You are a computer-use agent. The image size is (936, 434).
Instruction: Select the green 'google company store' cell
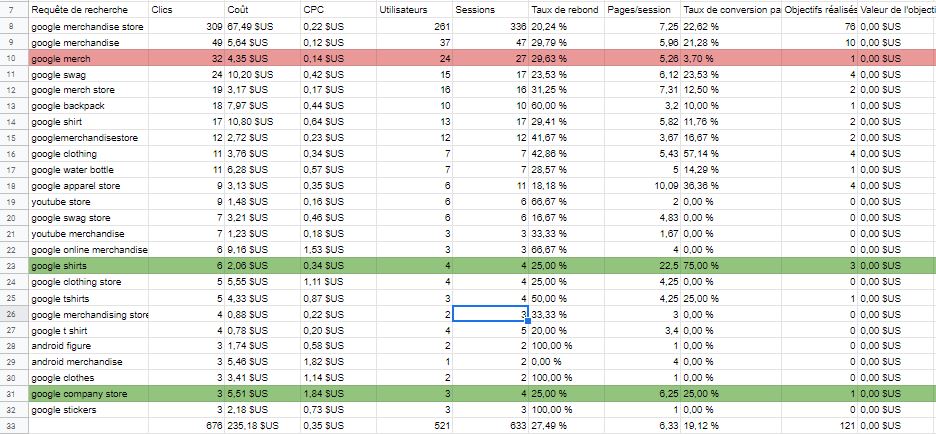coord(88,394)
